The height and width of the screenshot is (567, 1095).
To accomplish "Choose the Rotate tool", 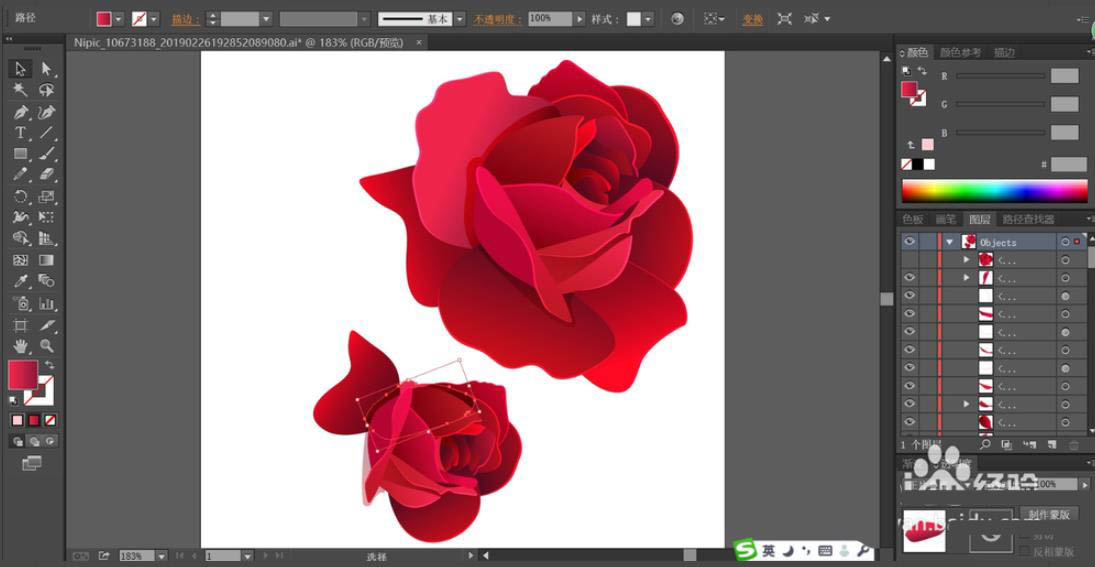I will tap(20, 197).
